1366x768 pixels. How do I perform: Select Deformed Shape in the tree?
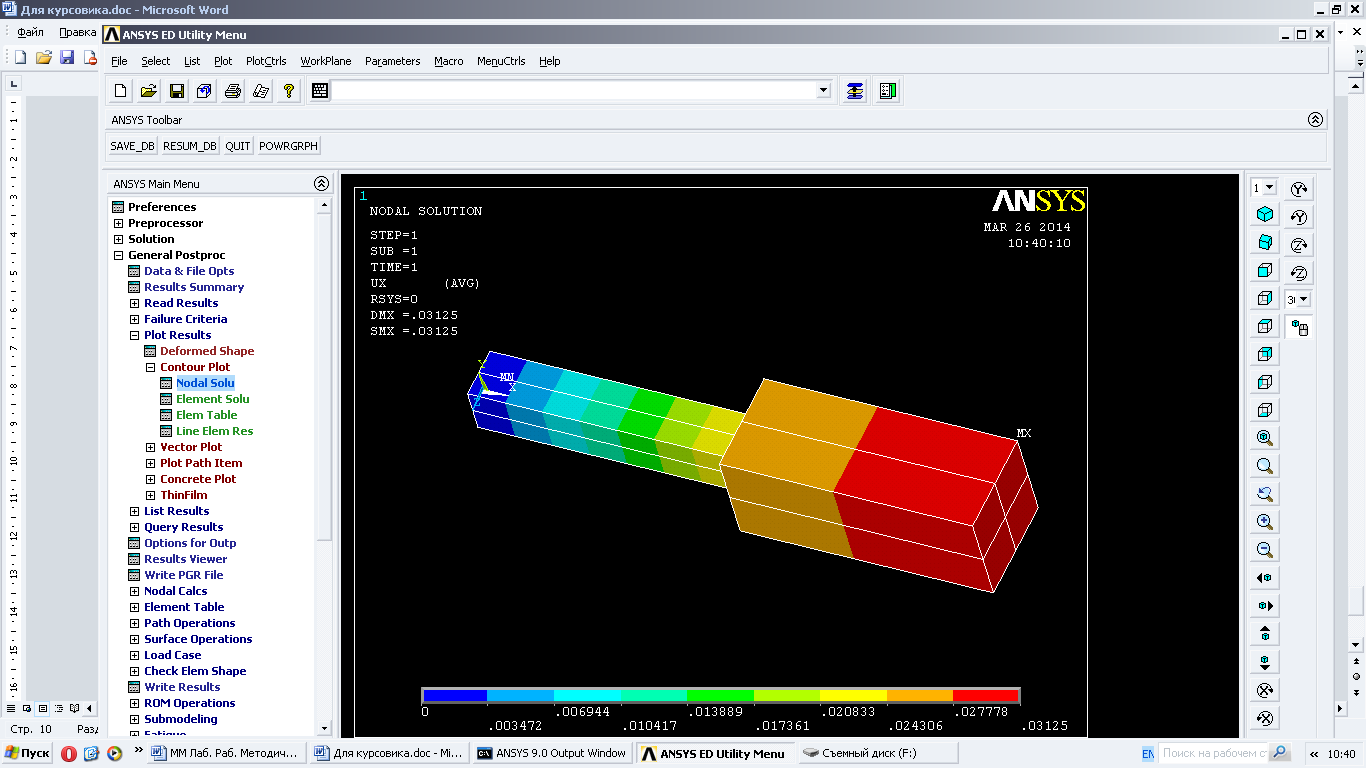[x=207, y=351]
